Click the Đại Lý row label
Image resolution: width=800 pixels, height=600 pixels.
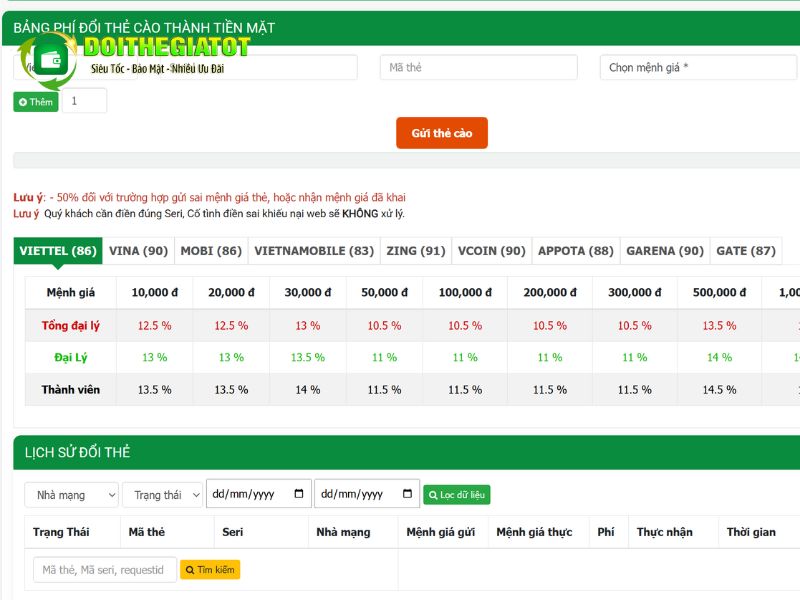[x=70, y=357]
